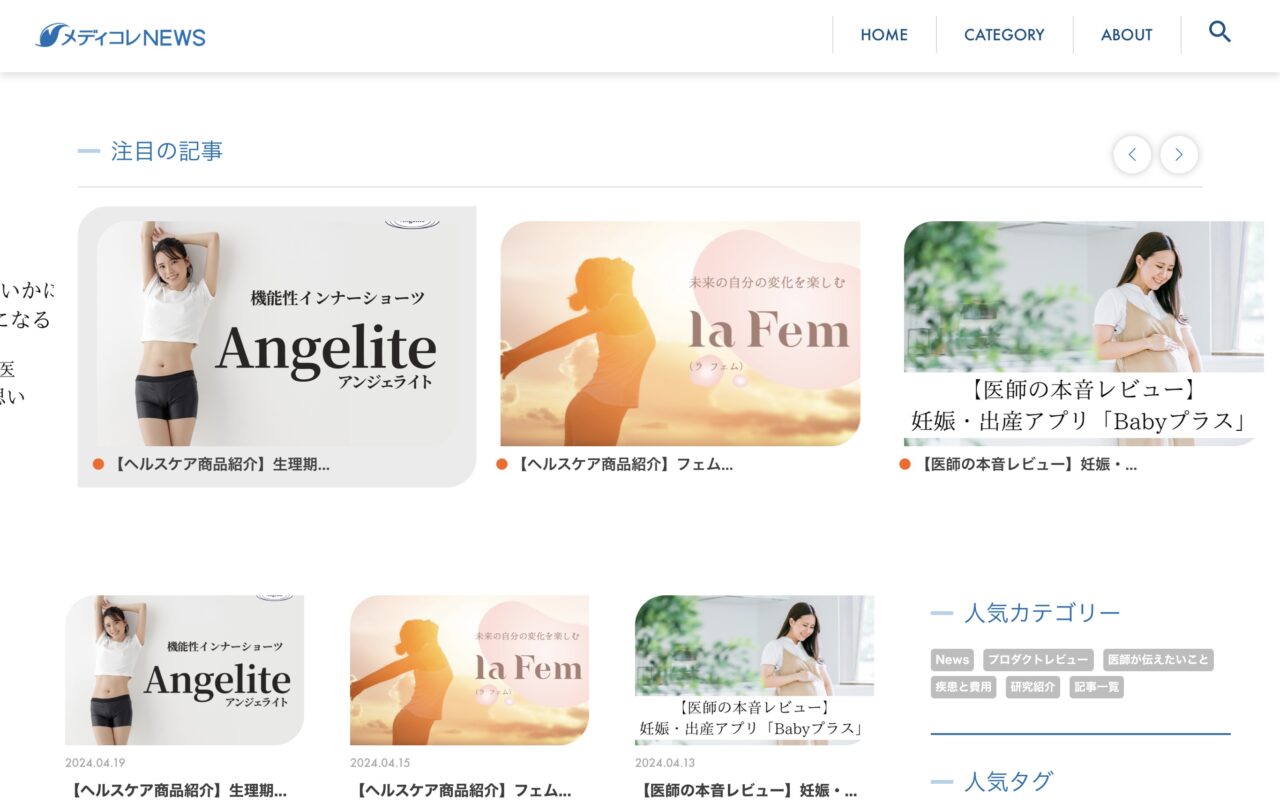Open featured caption 【ヘルスケア商品紹介】フェム...
This screenshot has width=1280, height=810.
pyautogui.click(x=622, y=464)
